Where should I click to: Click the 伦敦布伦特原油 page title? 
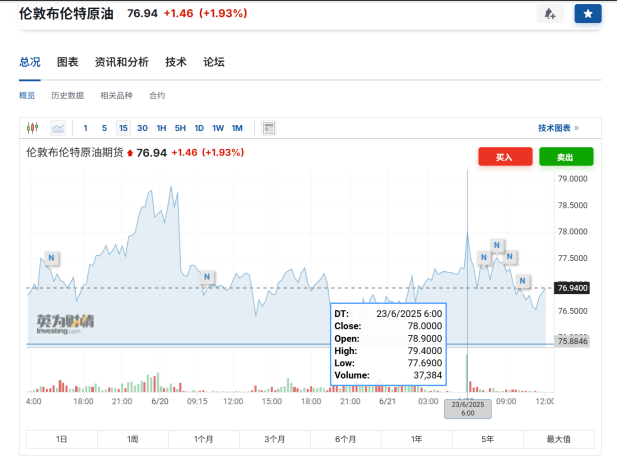tap(67, 13)
